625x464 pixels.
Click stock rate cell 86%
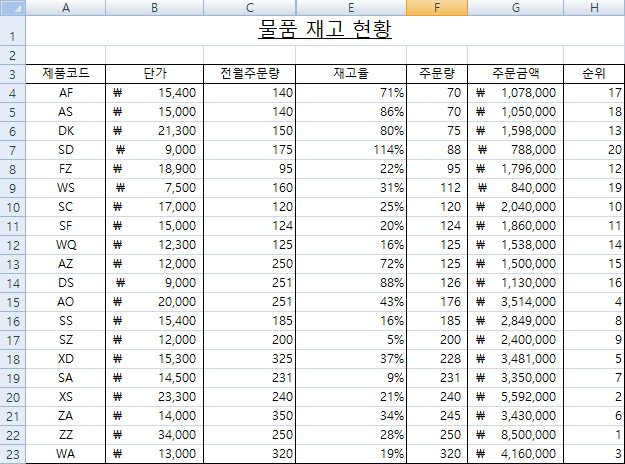point(351,112)
